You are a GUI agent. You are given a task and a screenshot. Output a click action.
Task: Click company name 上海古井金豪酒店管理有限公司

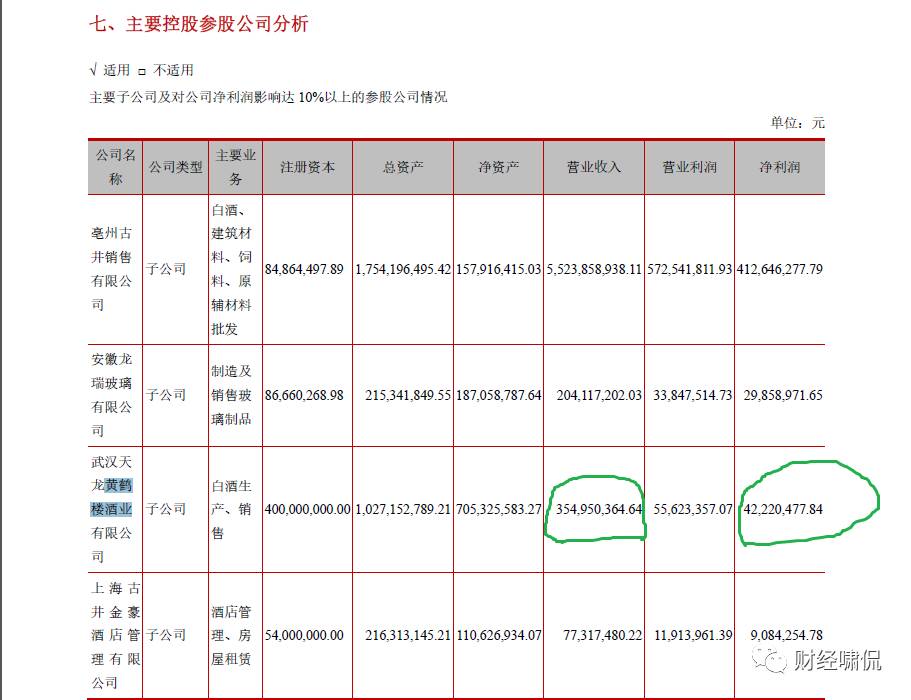coord(116,635)
